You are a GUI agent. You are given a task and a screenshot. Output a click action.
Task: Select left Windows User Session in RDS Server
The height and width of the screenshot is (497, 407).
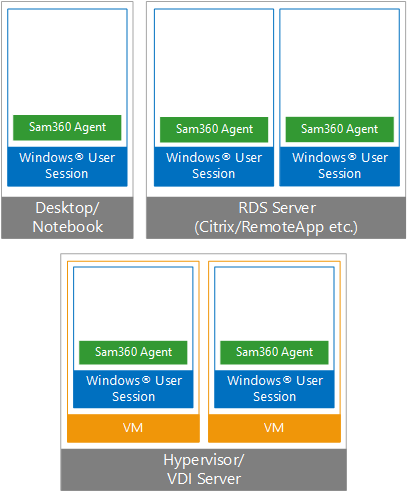point(214,166)
